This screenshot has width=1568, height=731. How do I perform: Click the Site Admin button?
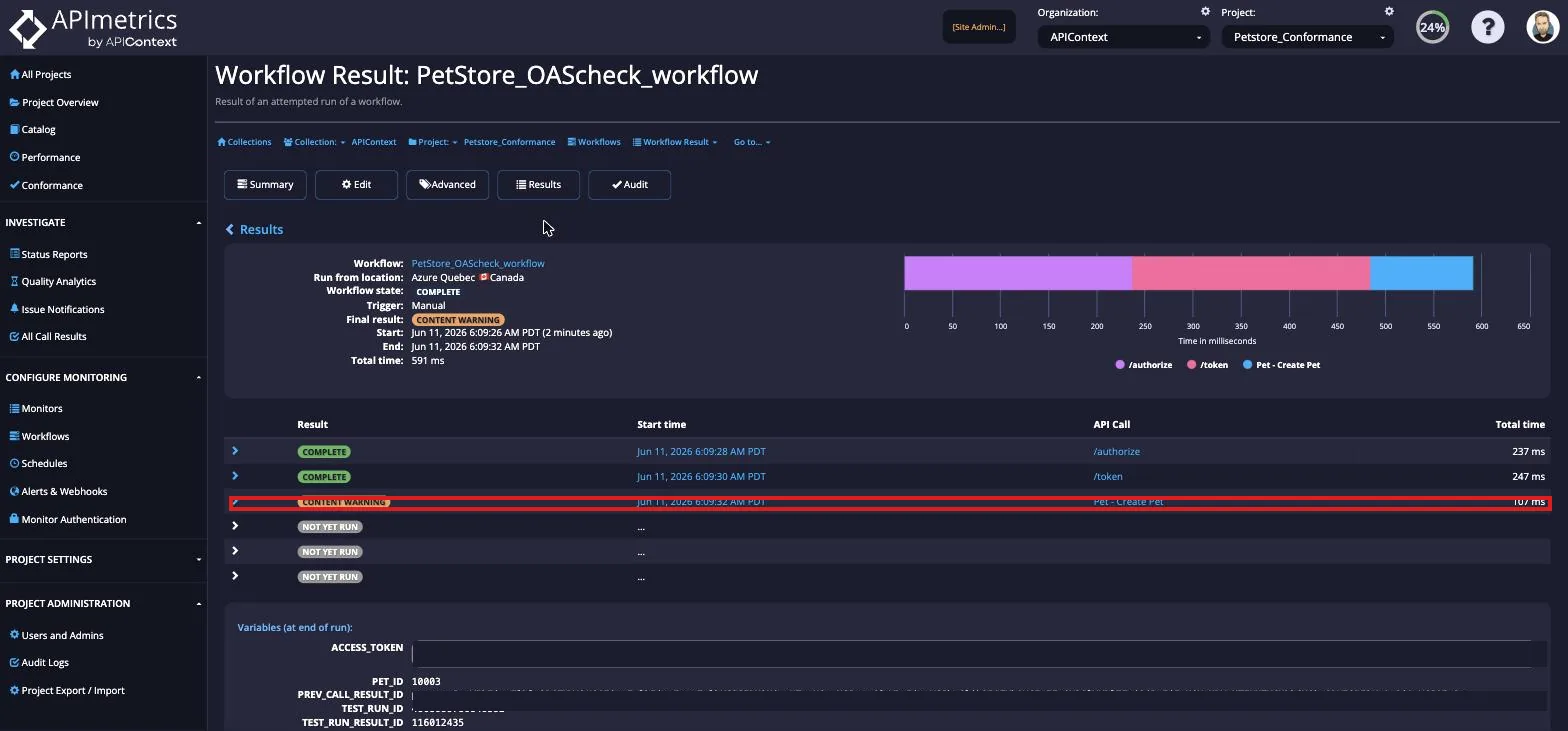(x=979, y=27)
